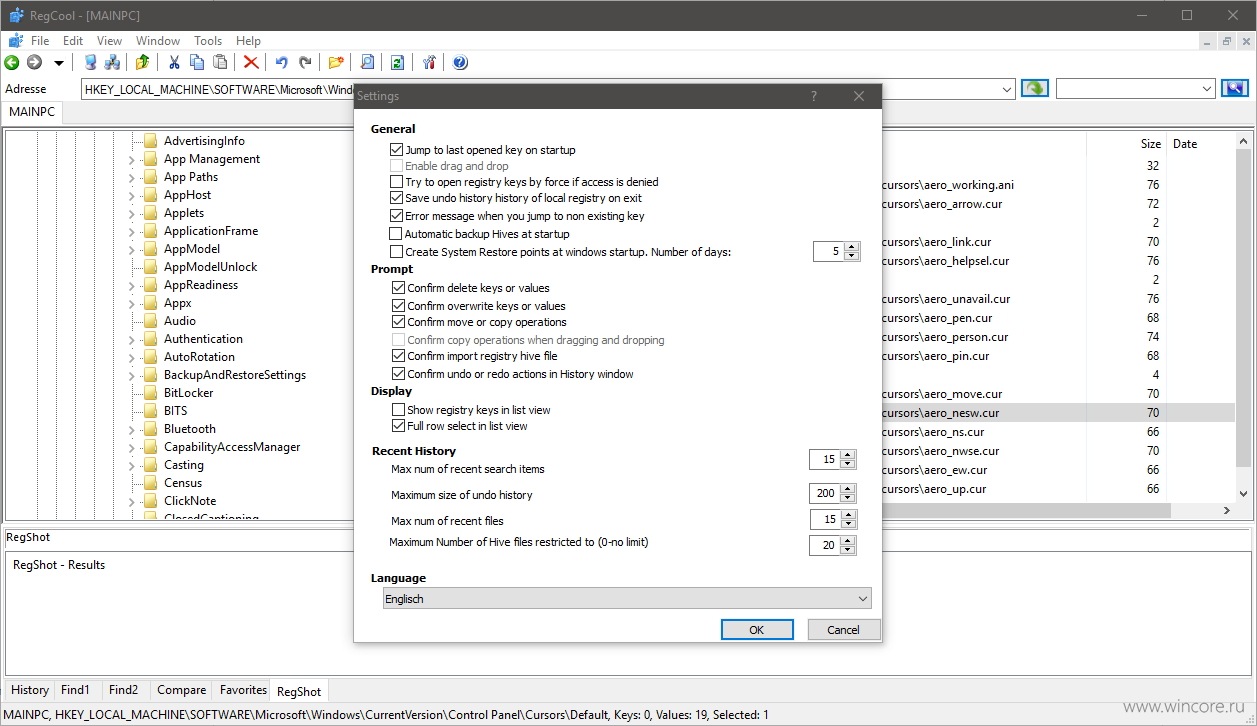Toggle Confirm import registry hive file
The width and height of the screenshot is (1257, 726).
coord(399,356)
